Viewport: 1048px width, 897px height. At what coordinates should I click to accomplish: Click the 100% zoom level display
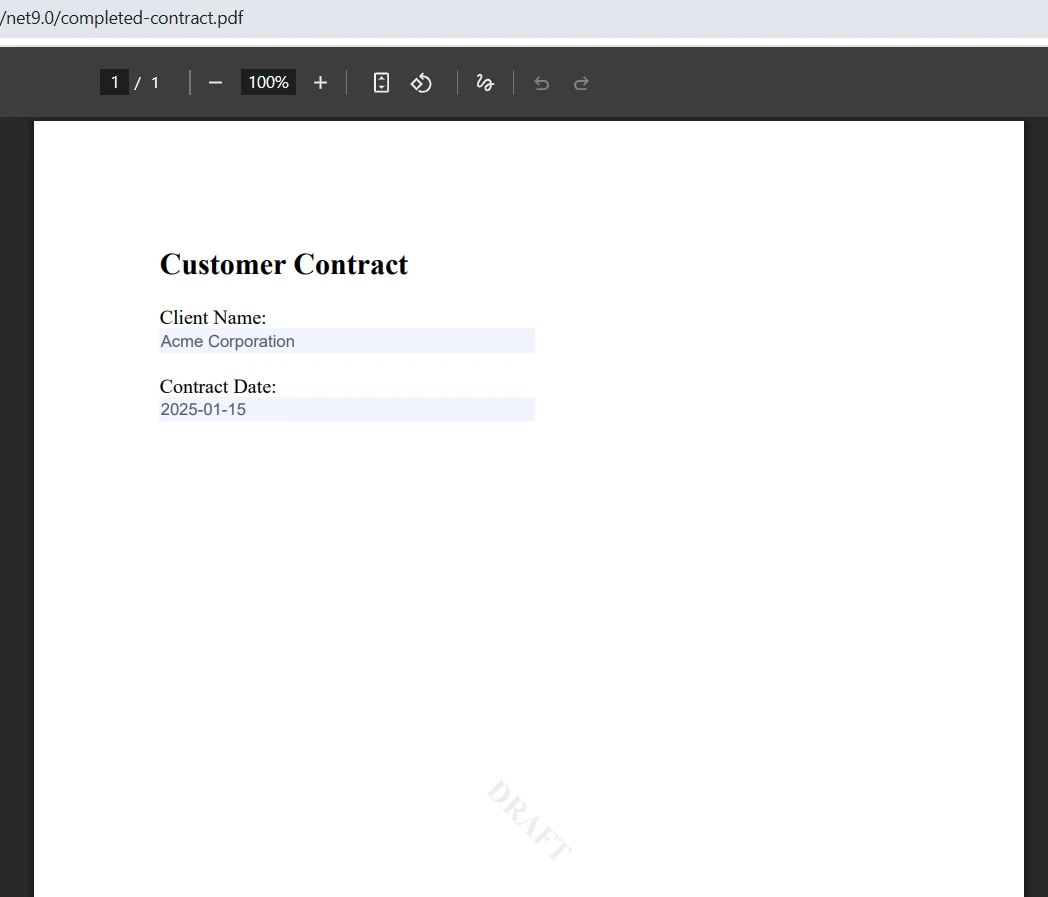267,83
